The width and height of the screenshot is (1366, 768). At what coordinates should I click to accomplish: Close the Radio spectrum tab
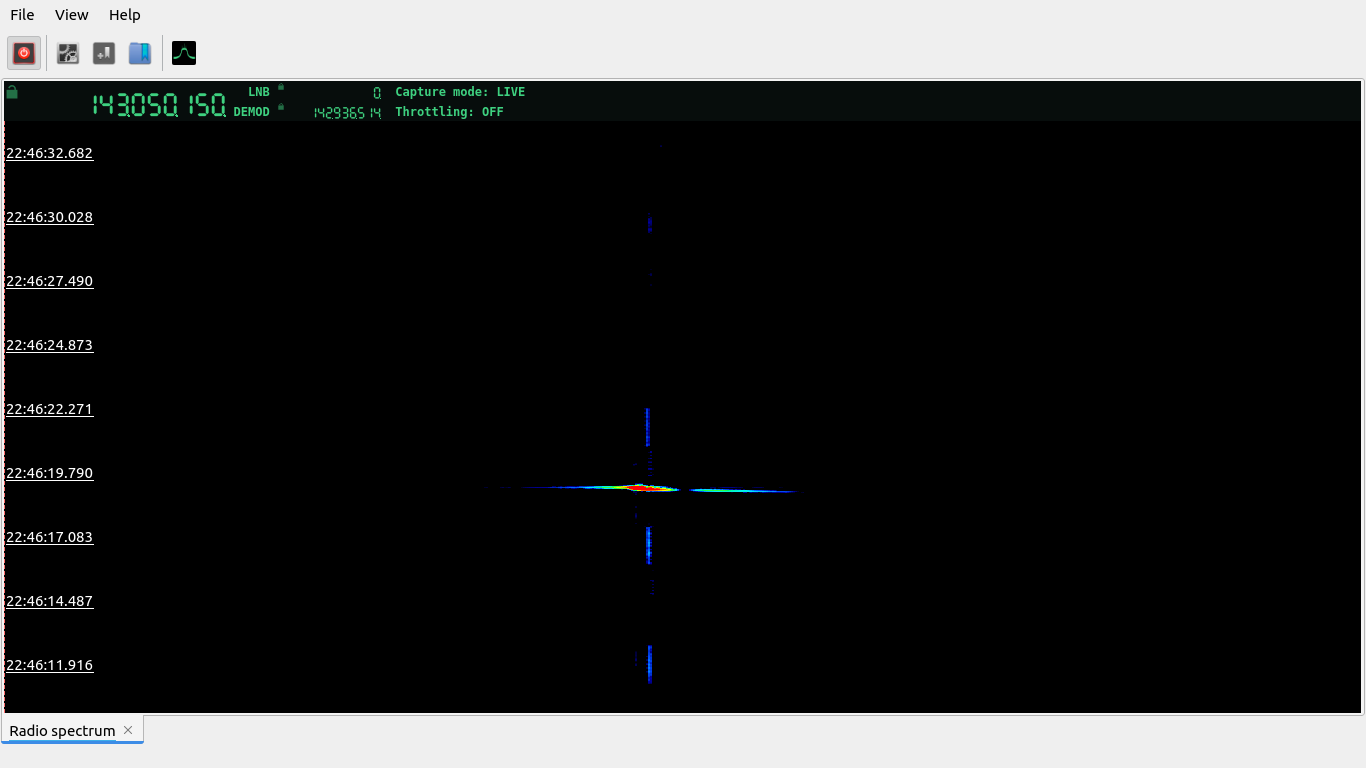tap(128, 730)
